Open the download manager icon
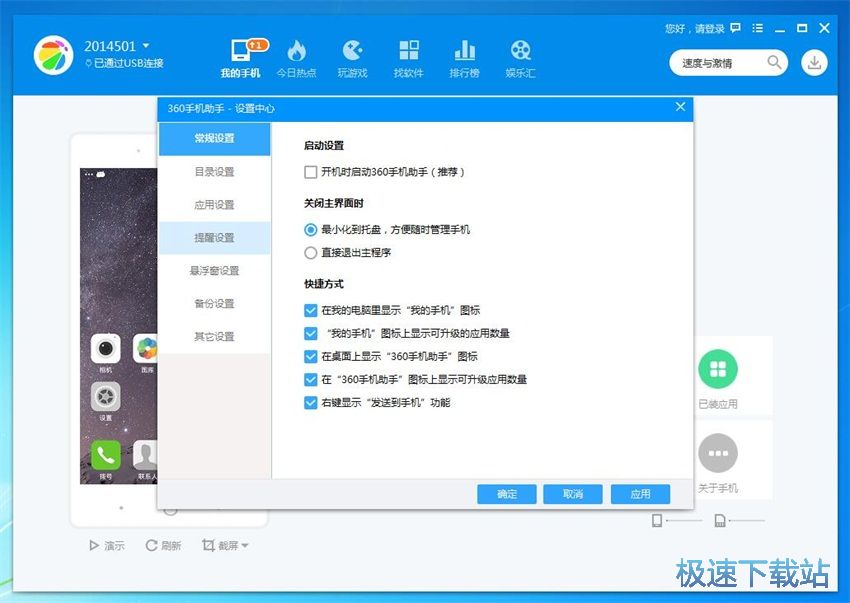 (814, 63)
